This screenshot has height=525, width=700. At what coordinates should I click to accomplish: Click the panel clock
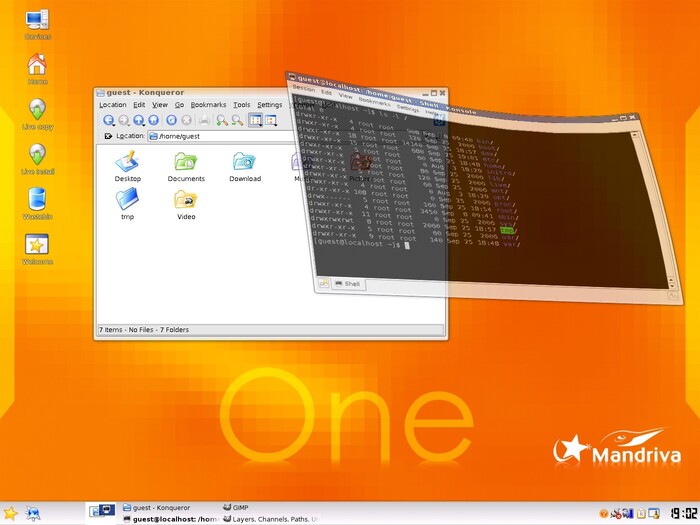coord(683,513)
